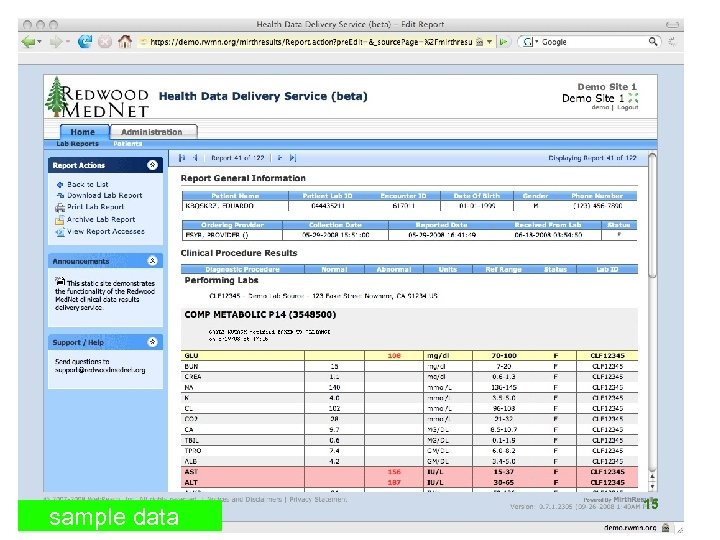The image size is (720, 540).
Task: Switch to the Home tab
Action: coord(84,132)
